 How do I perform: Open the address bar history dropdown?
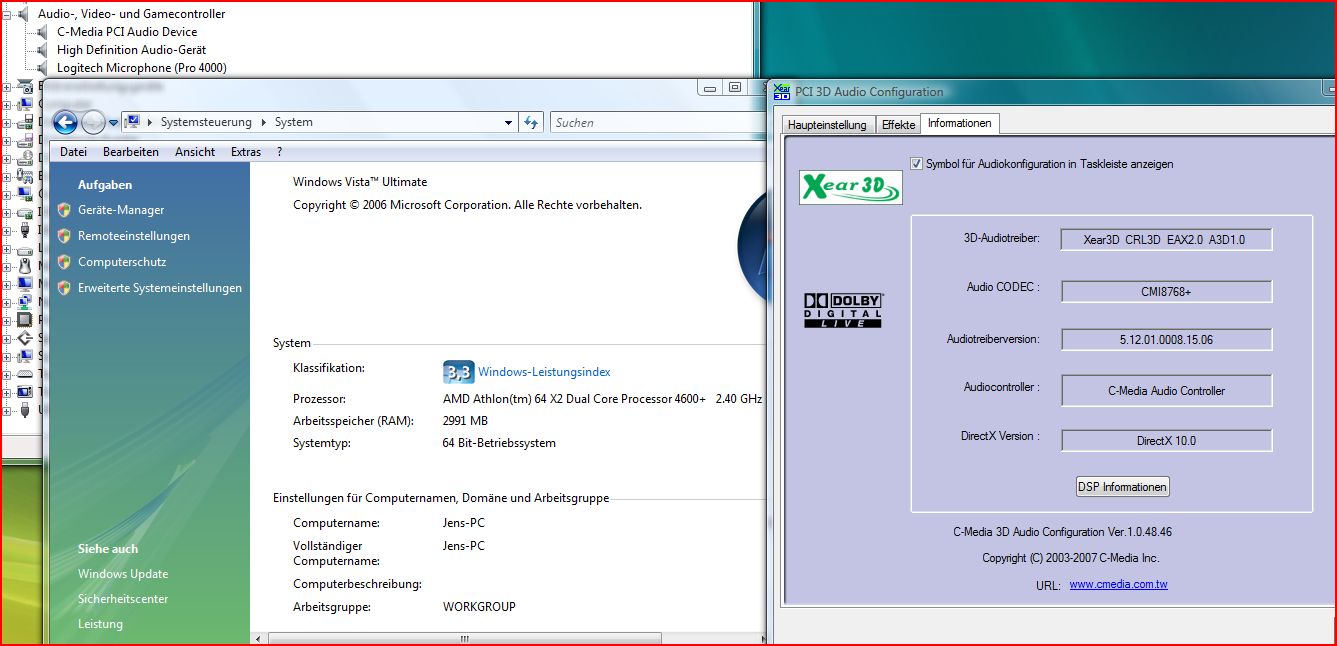[509, 122]
